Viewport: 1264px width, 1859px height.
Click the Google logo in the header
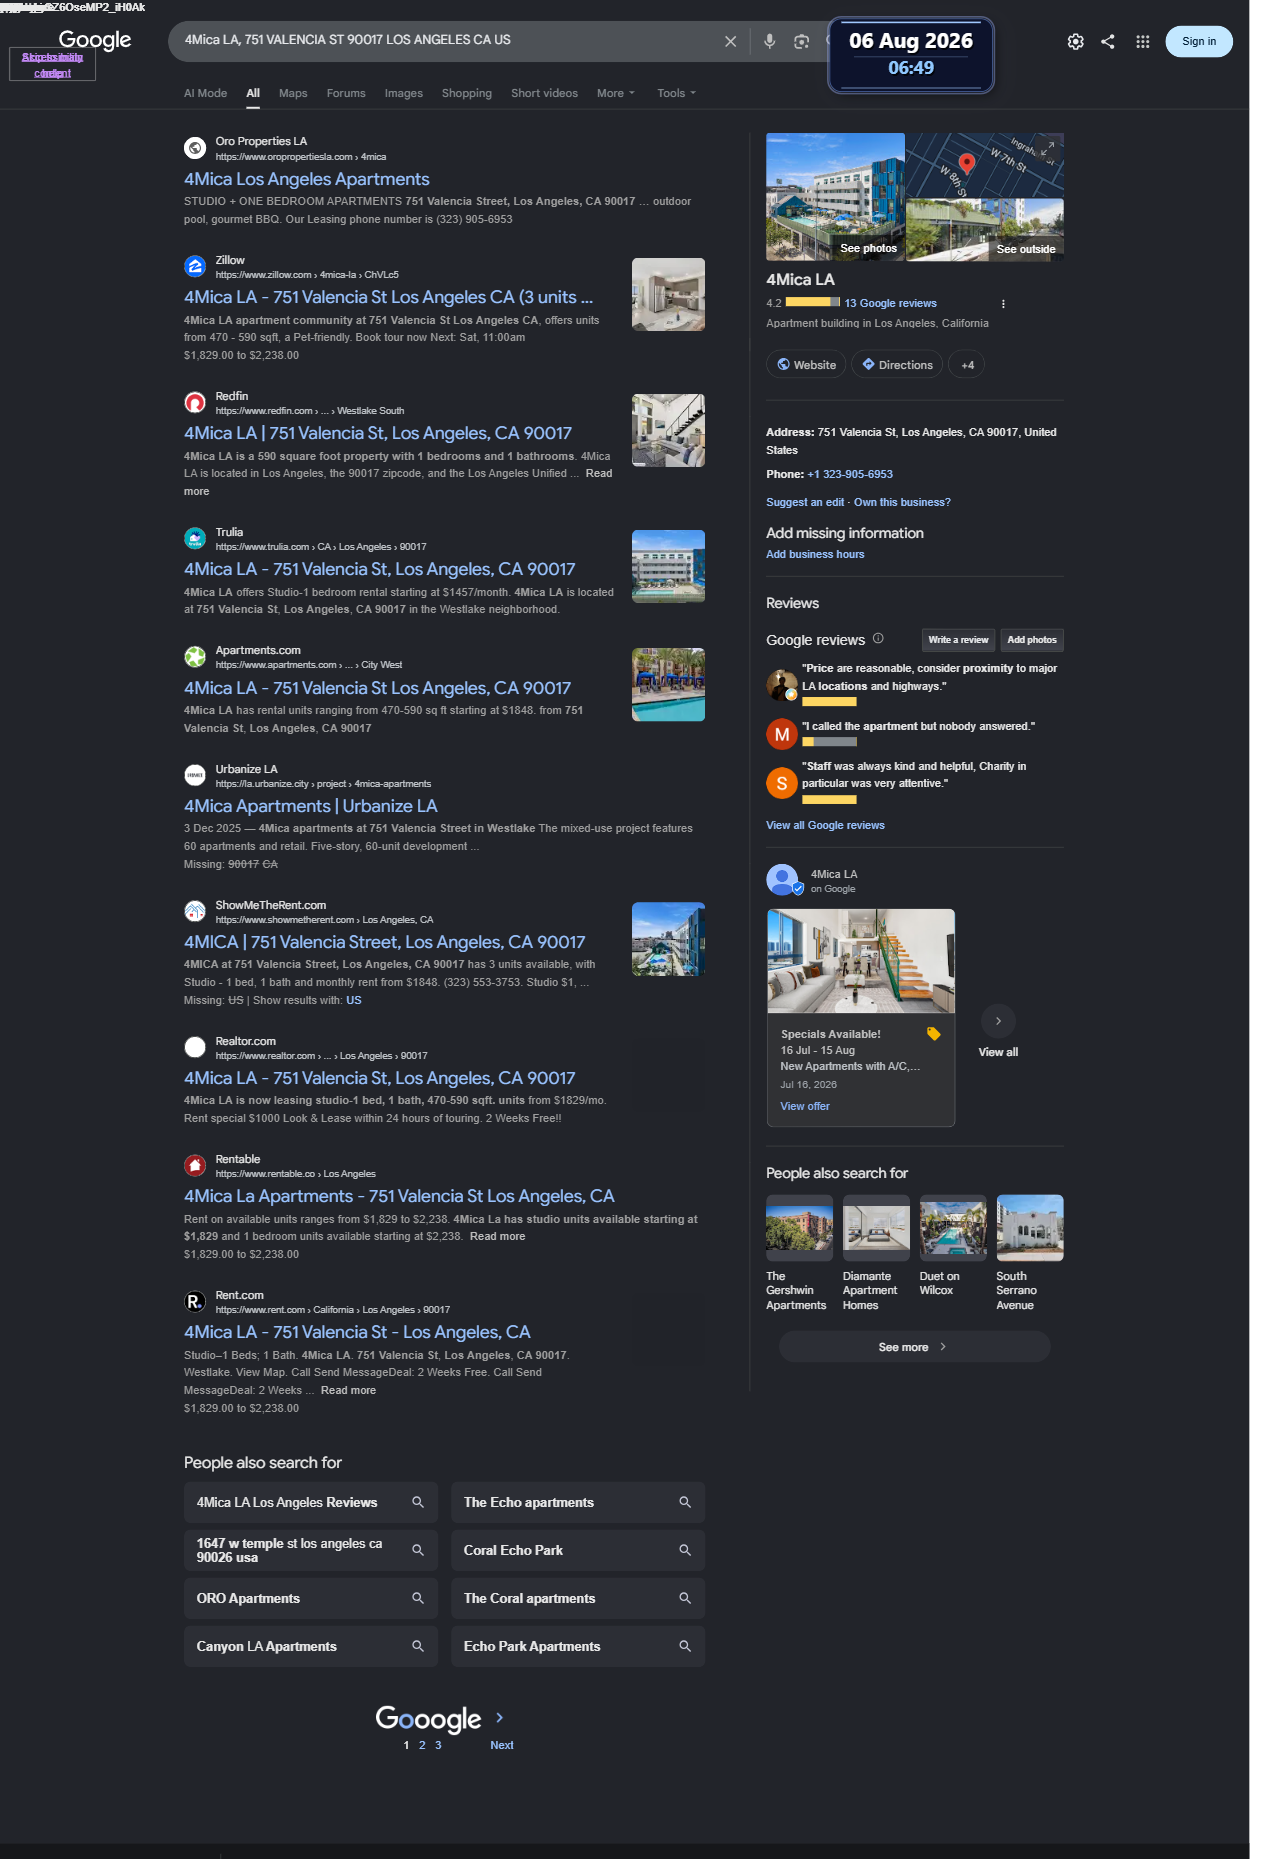click(x=95, y=40)
